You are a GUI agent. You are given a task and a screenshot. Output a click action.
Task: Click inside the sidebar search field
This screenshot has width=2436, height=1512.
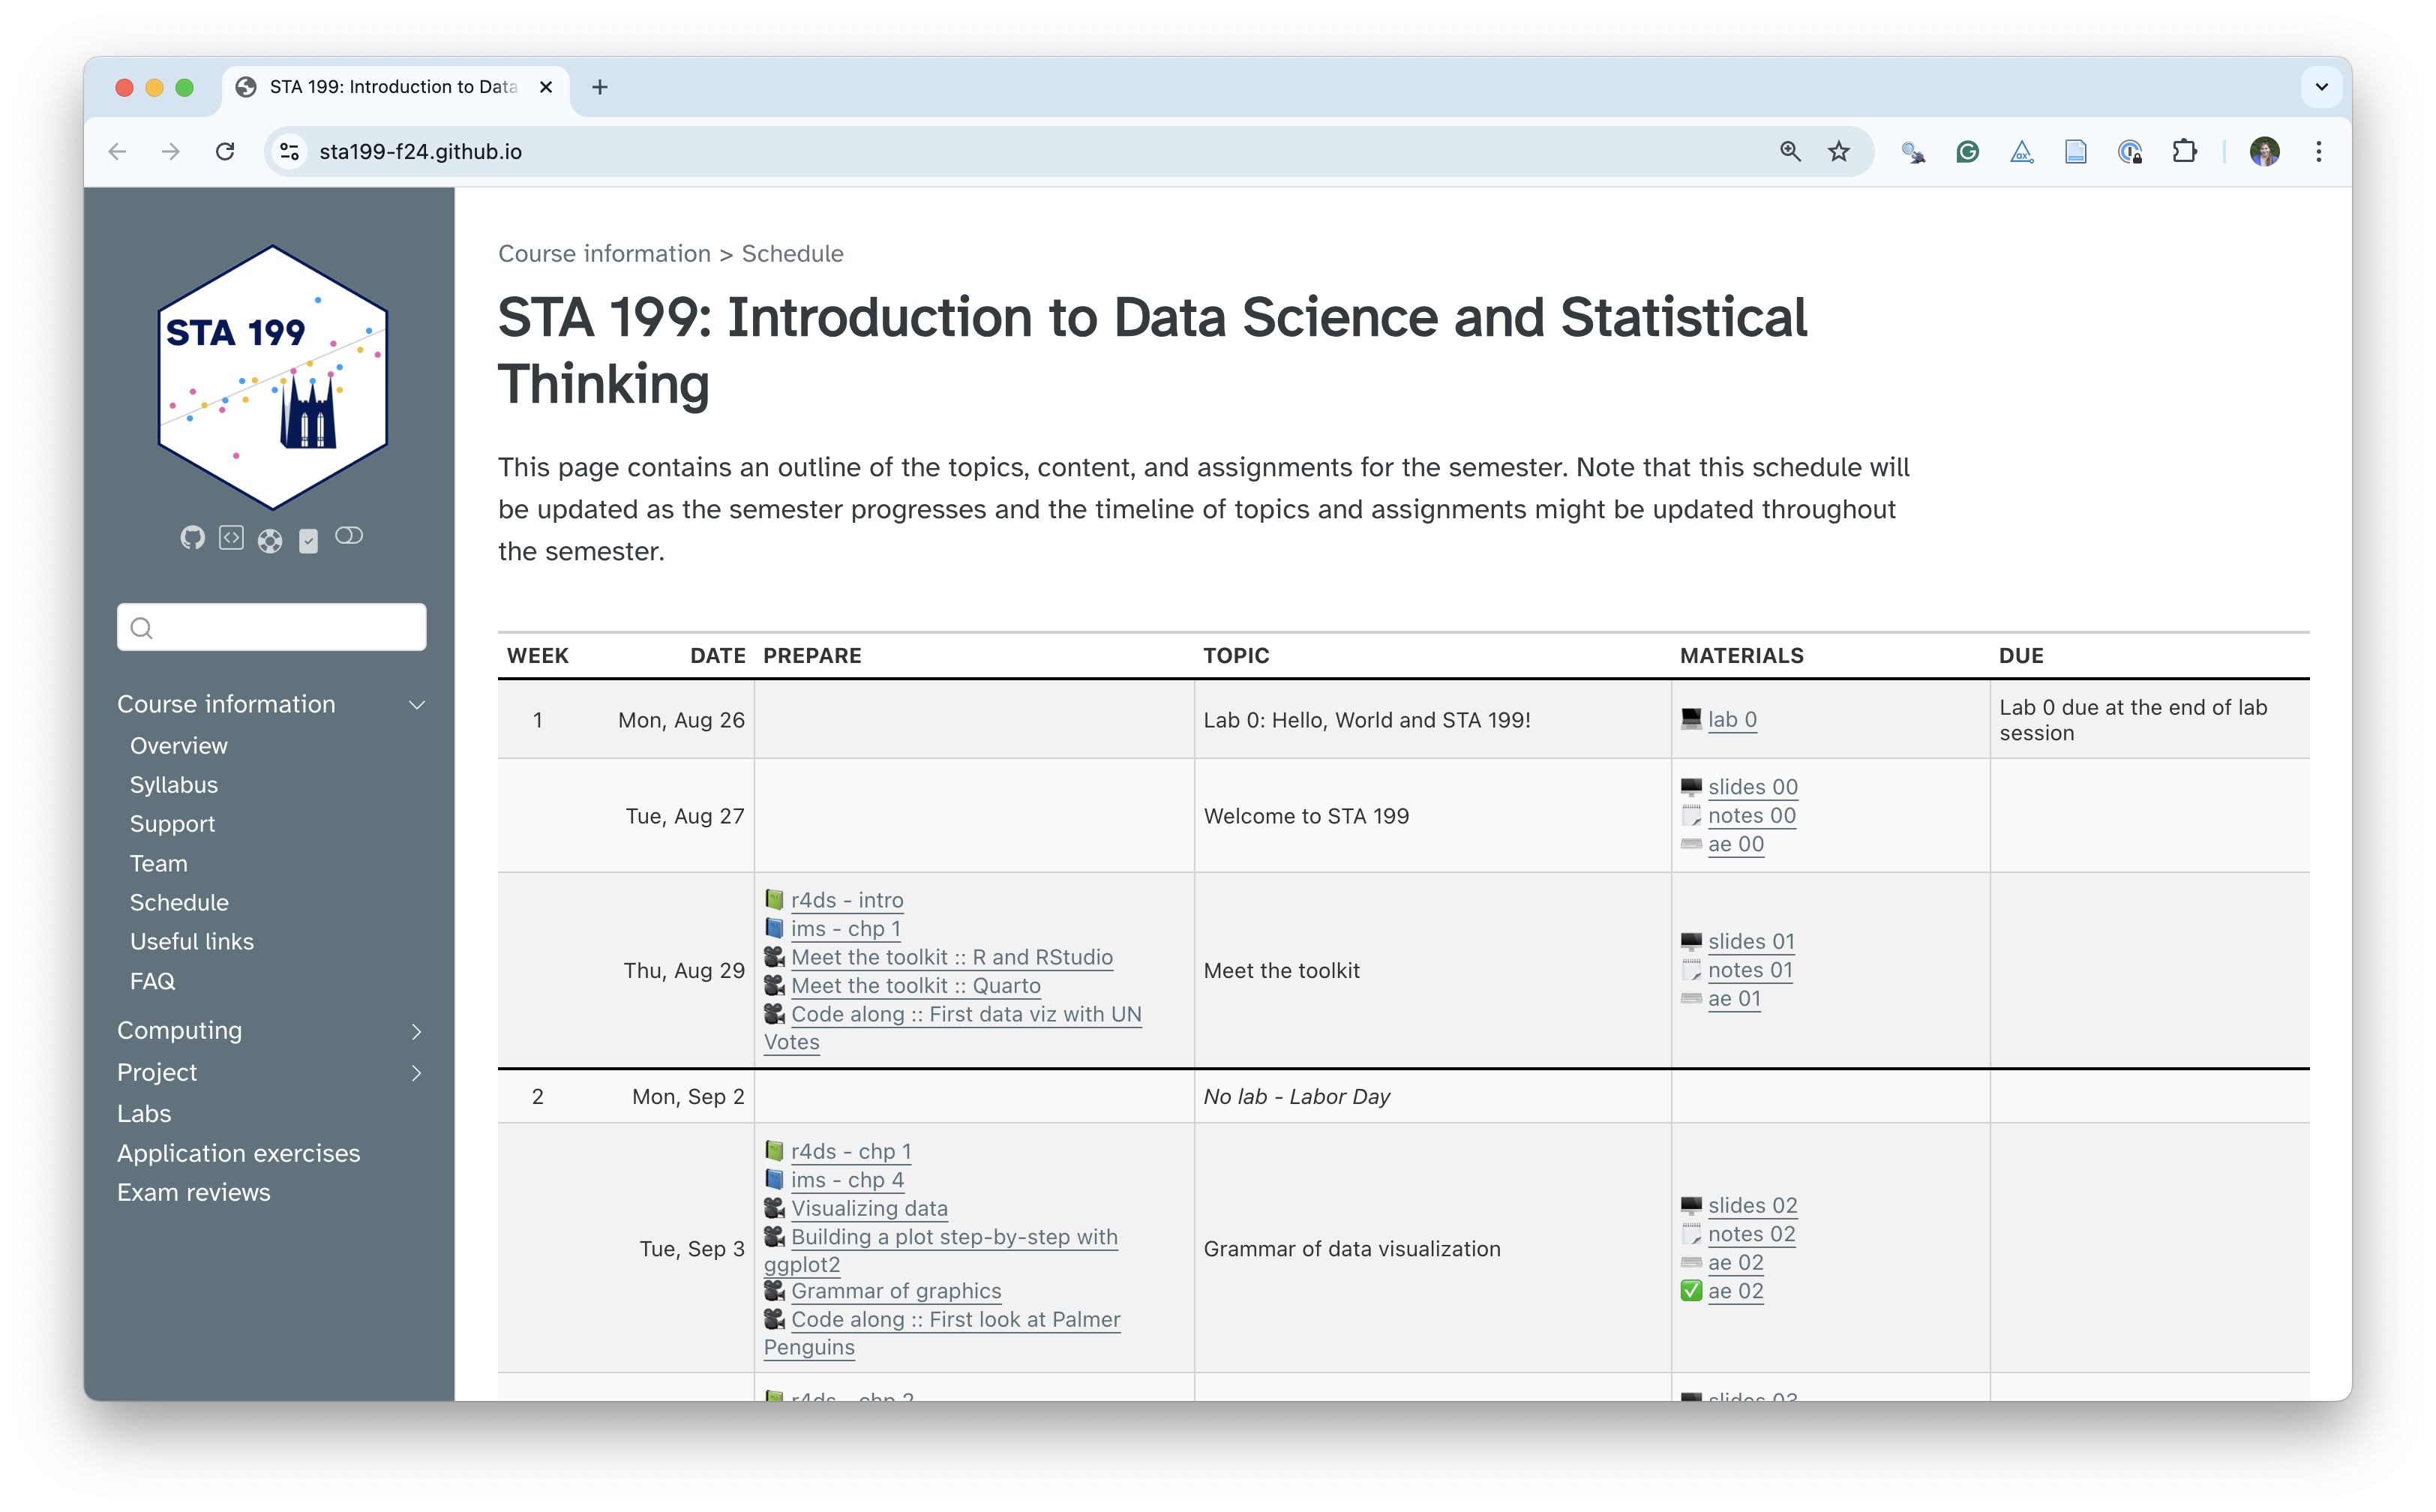[x=271, y=627]
